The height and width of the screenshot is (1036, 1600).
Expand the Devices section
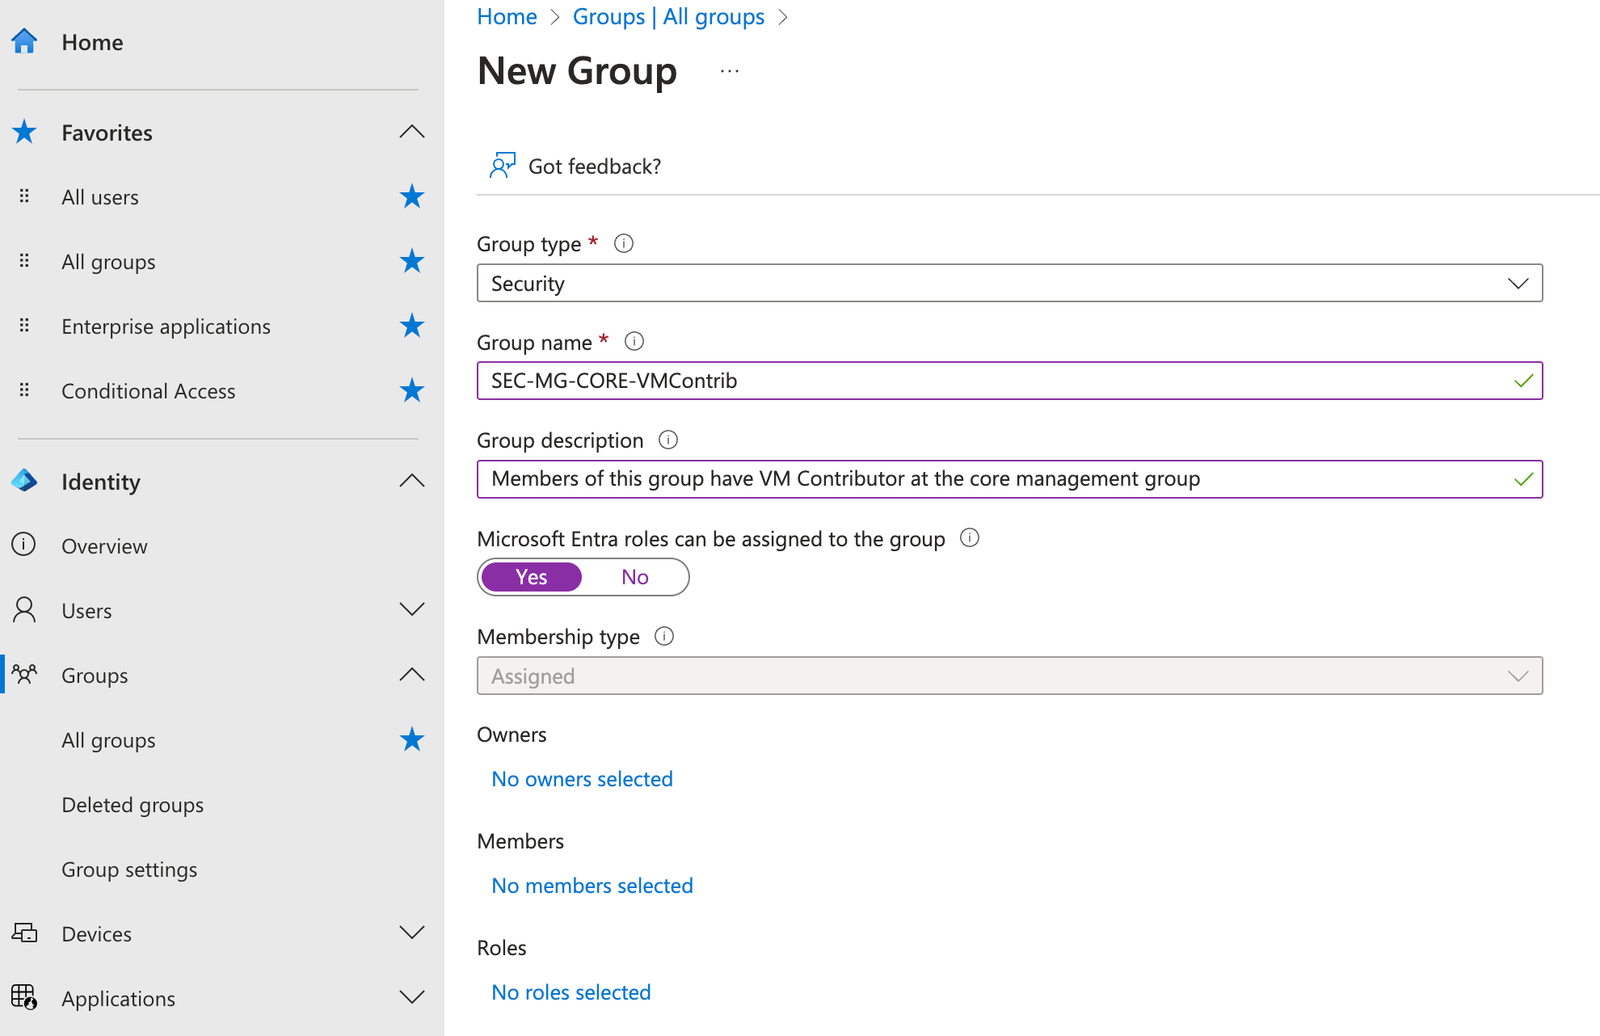click(x=412, y=932)
